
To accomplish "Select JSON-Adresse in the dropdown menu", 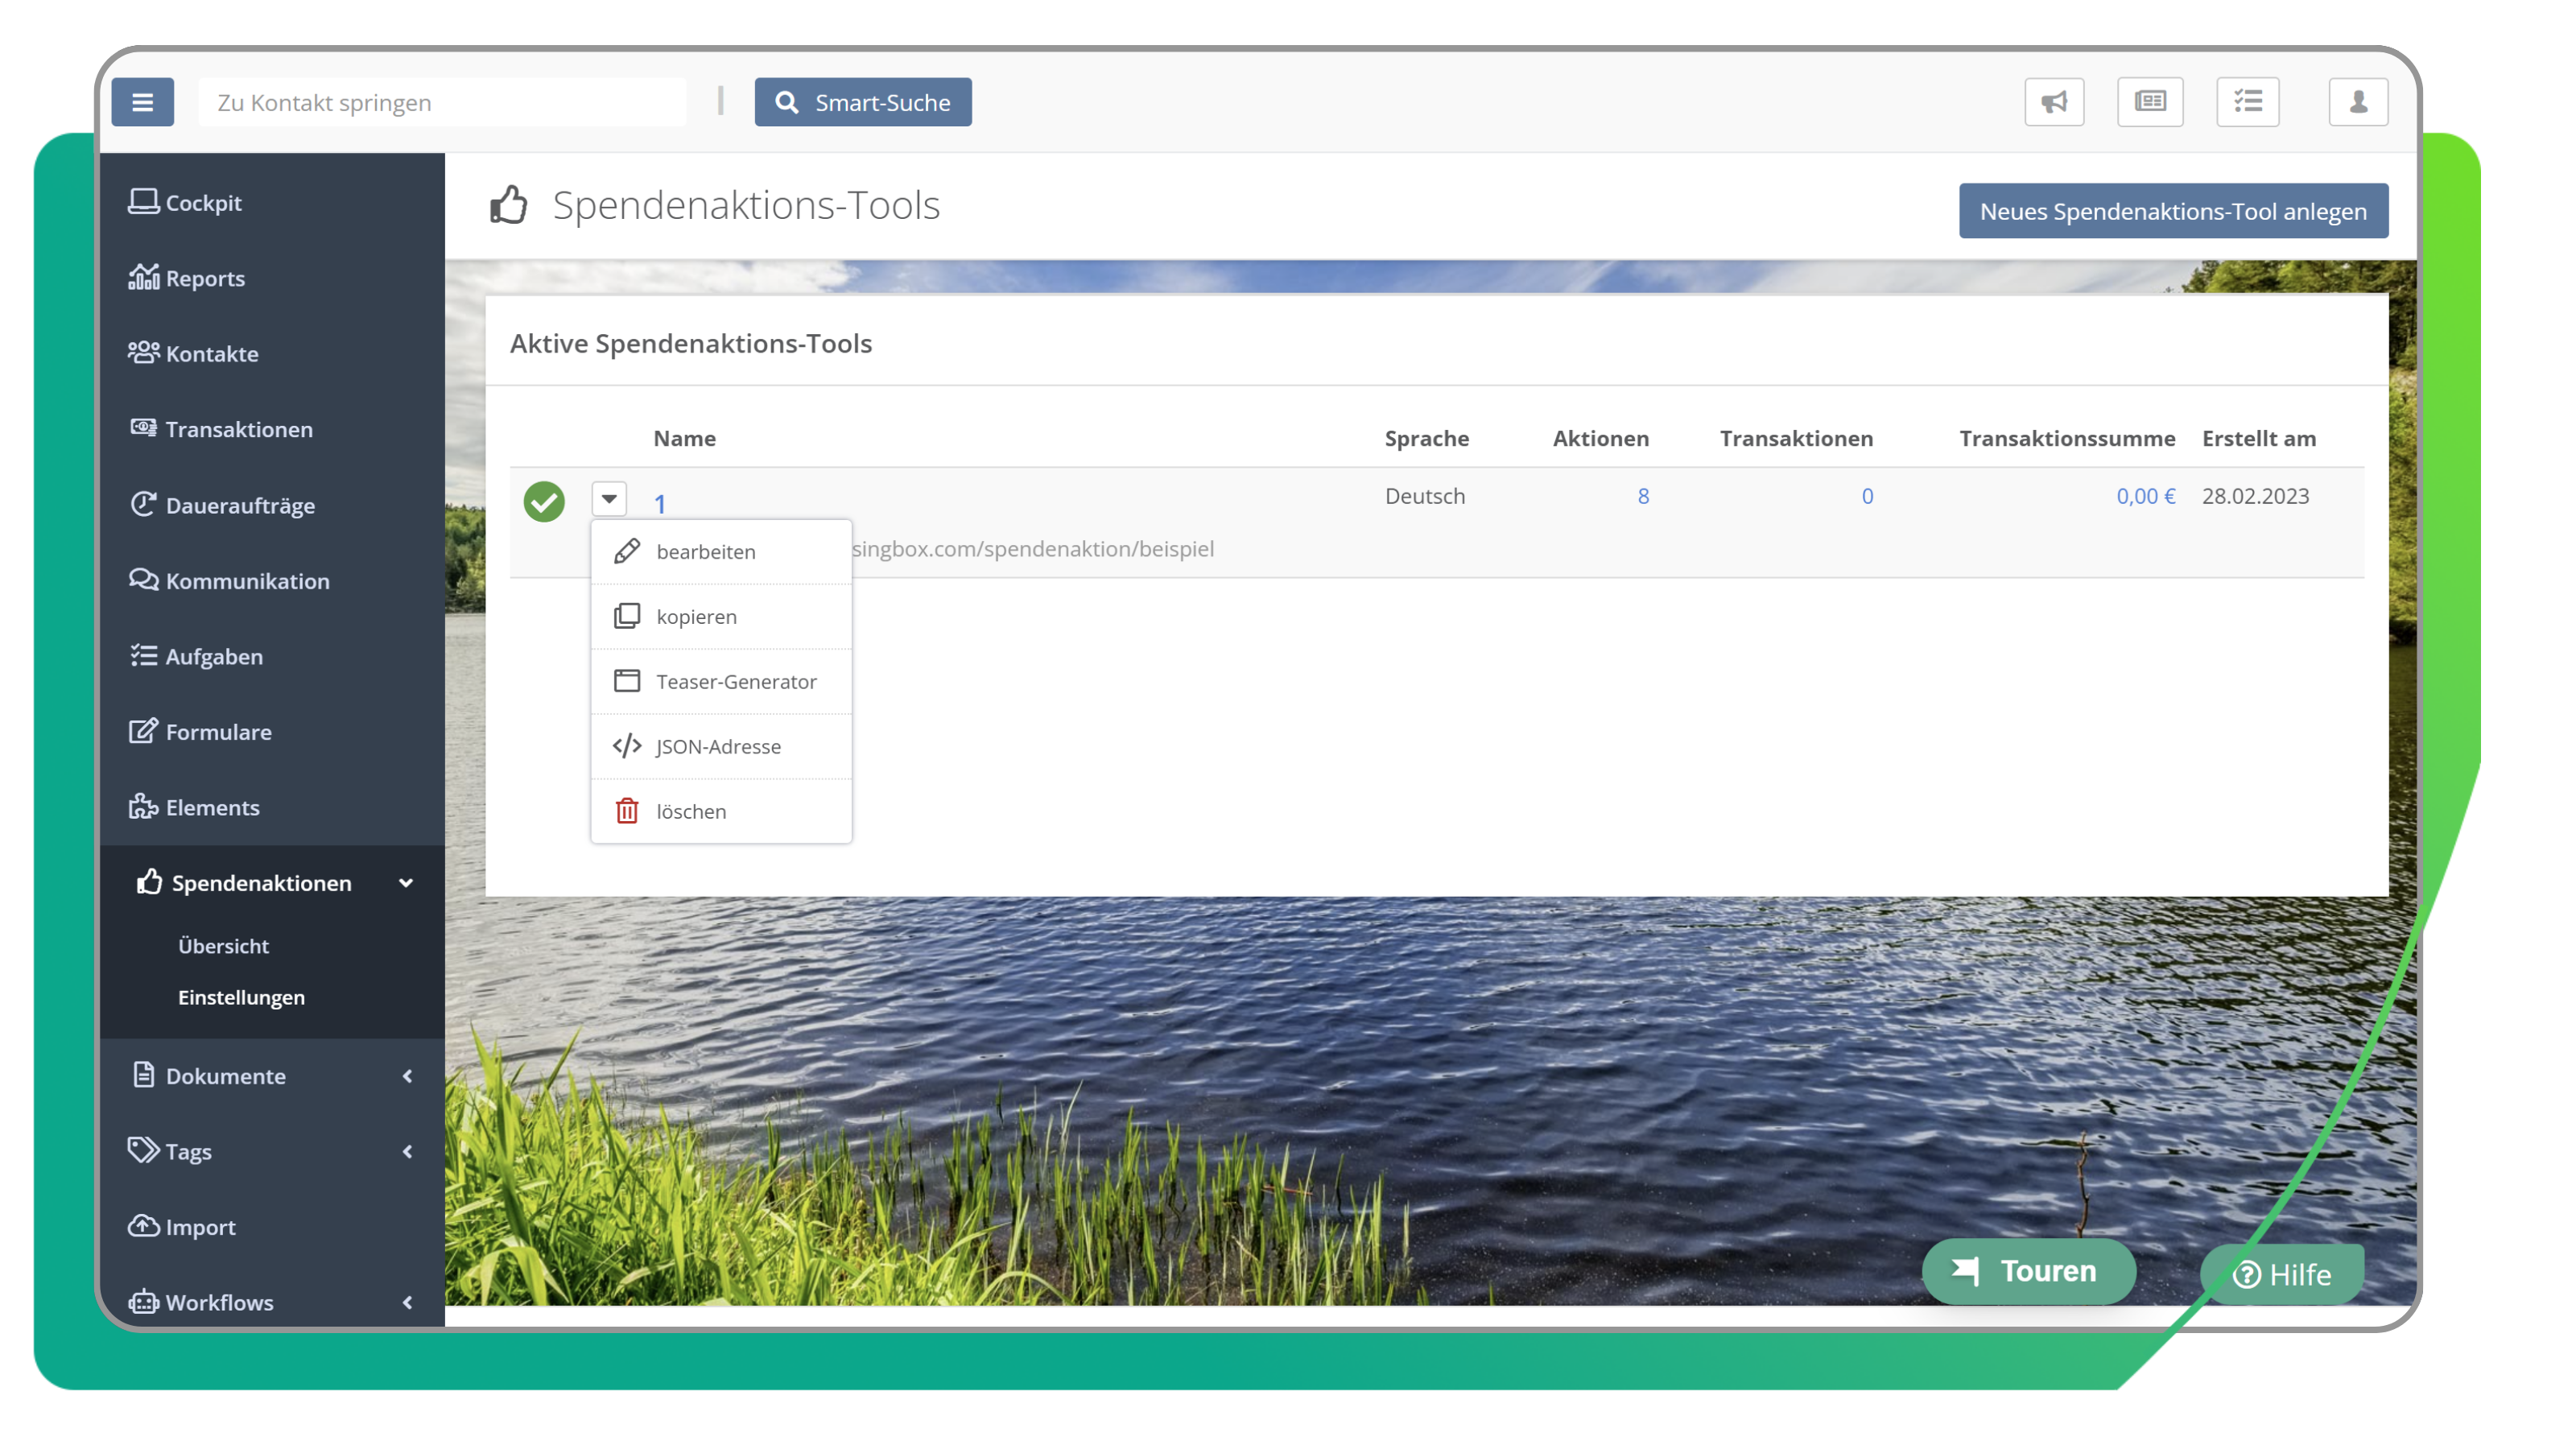I will [718, 746].
